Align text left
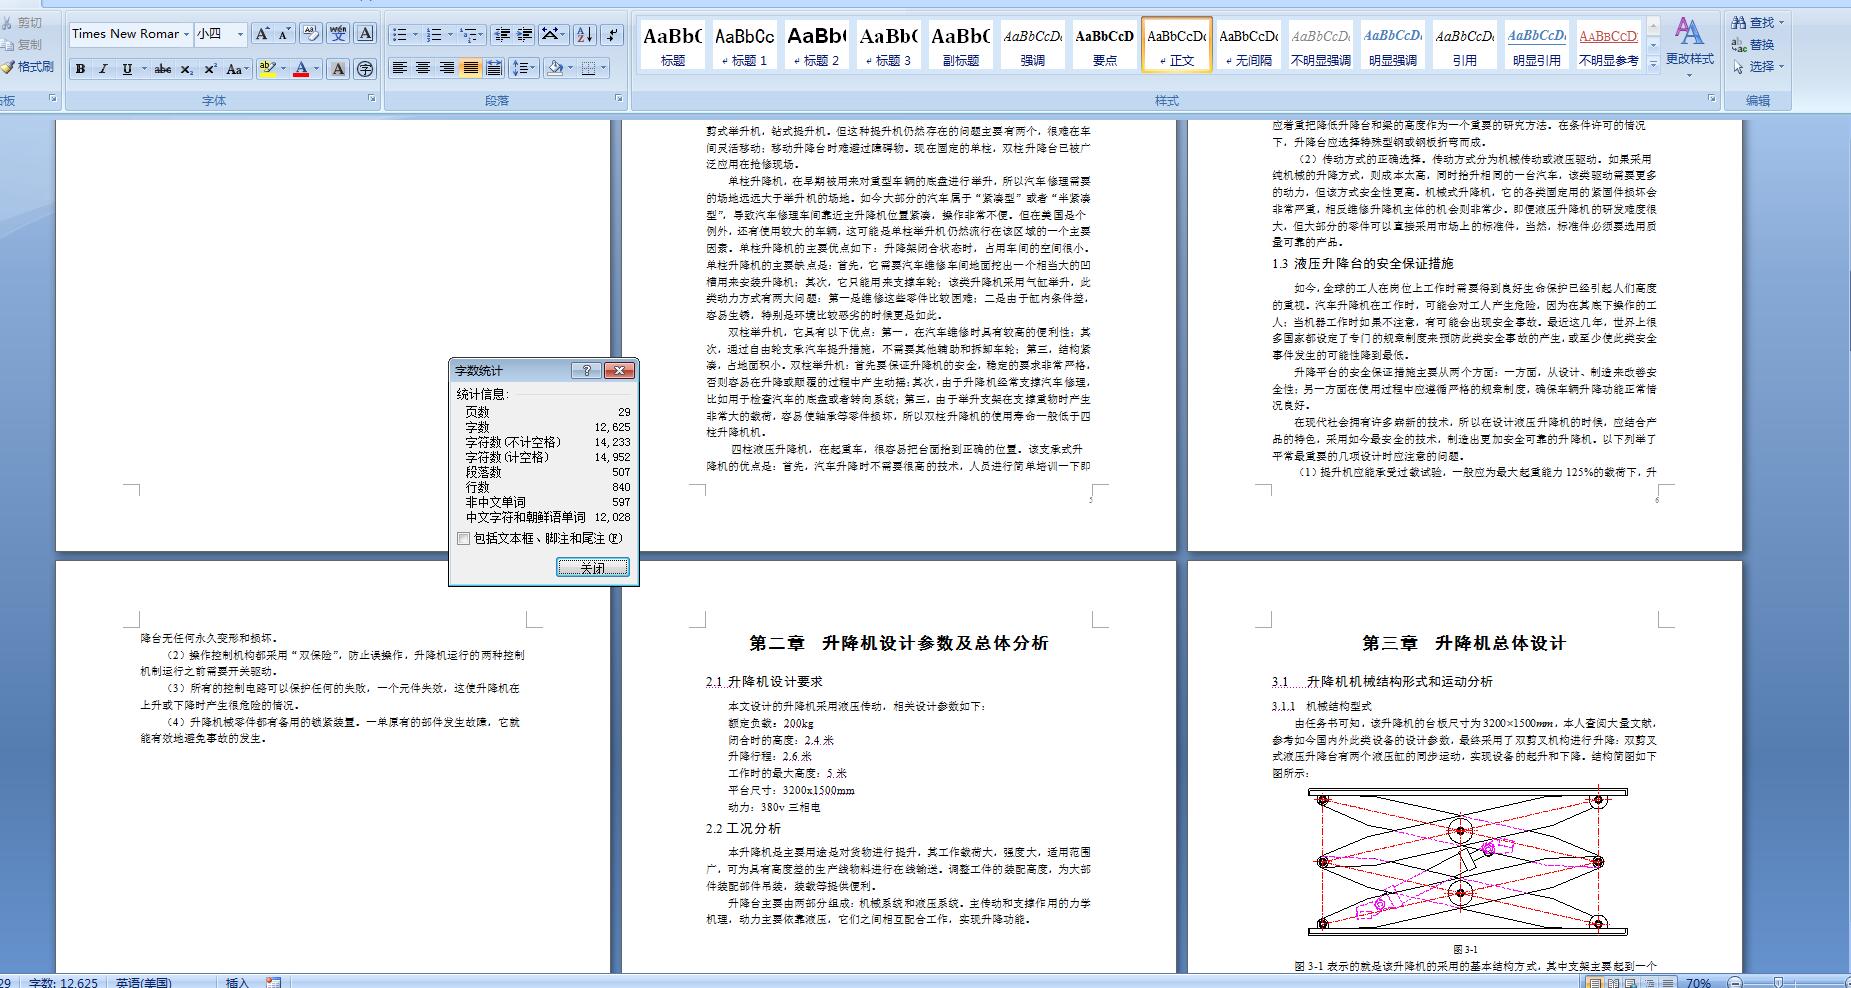 tap(399, 68)
